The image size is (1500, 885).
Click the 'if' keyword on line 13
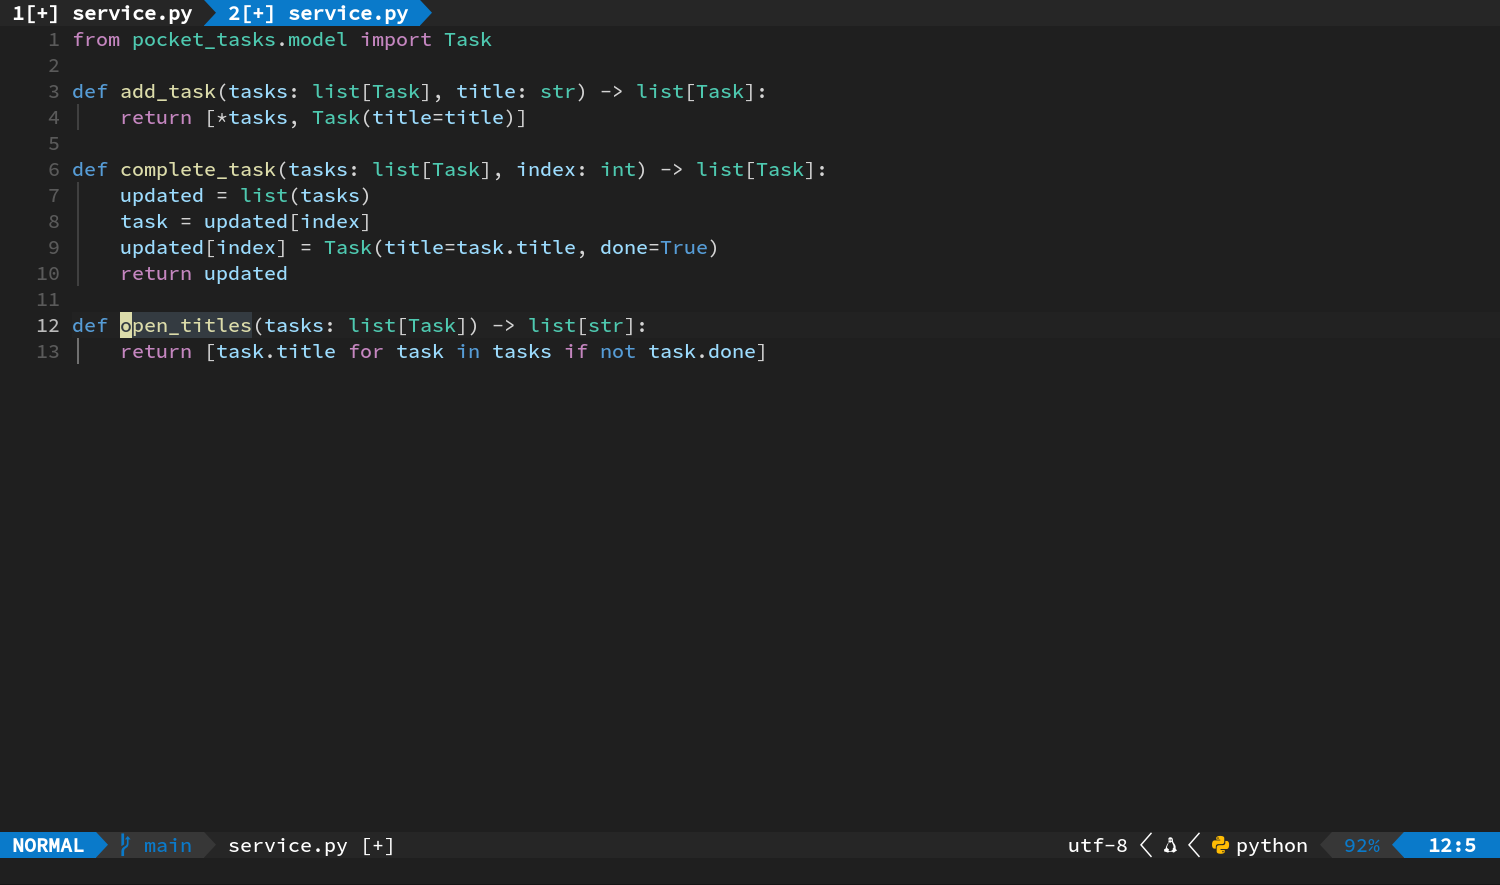[576, 351]
